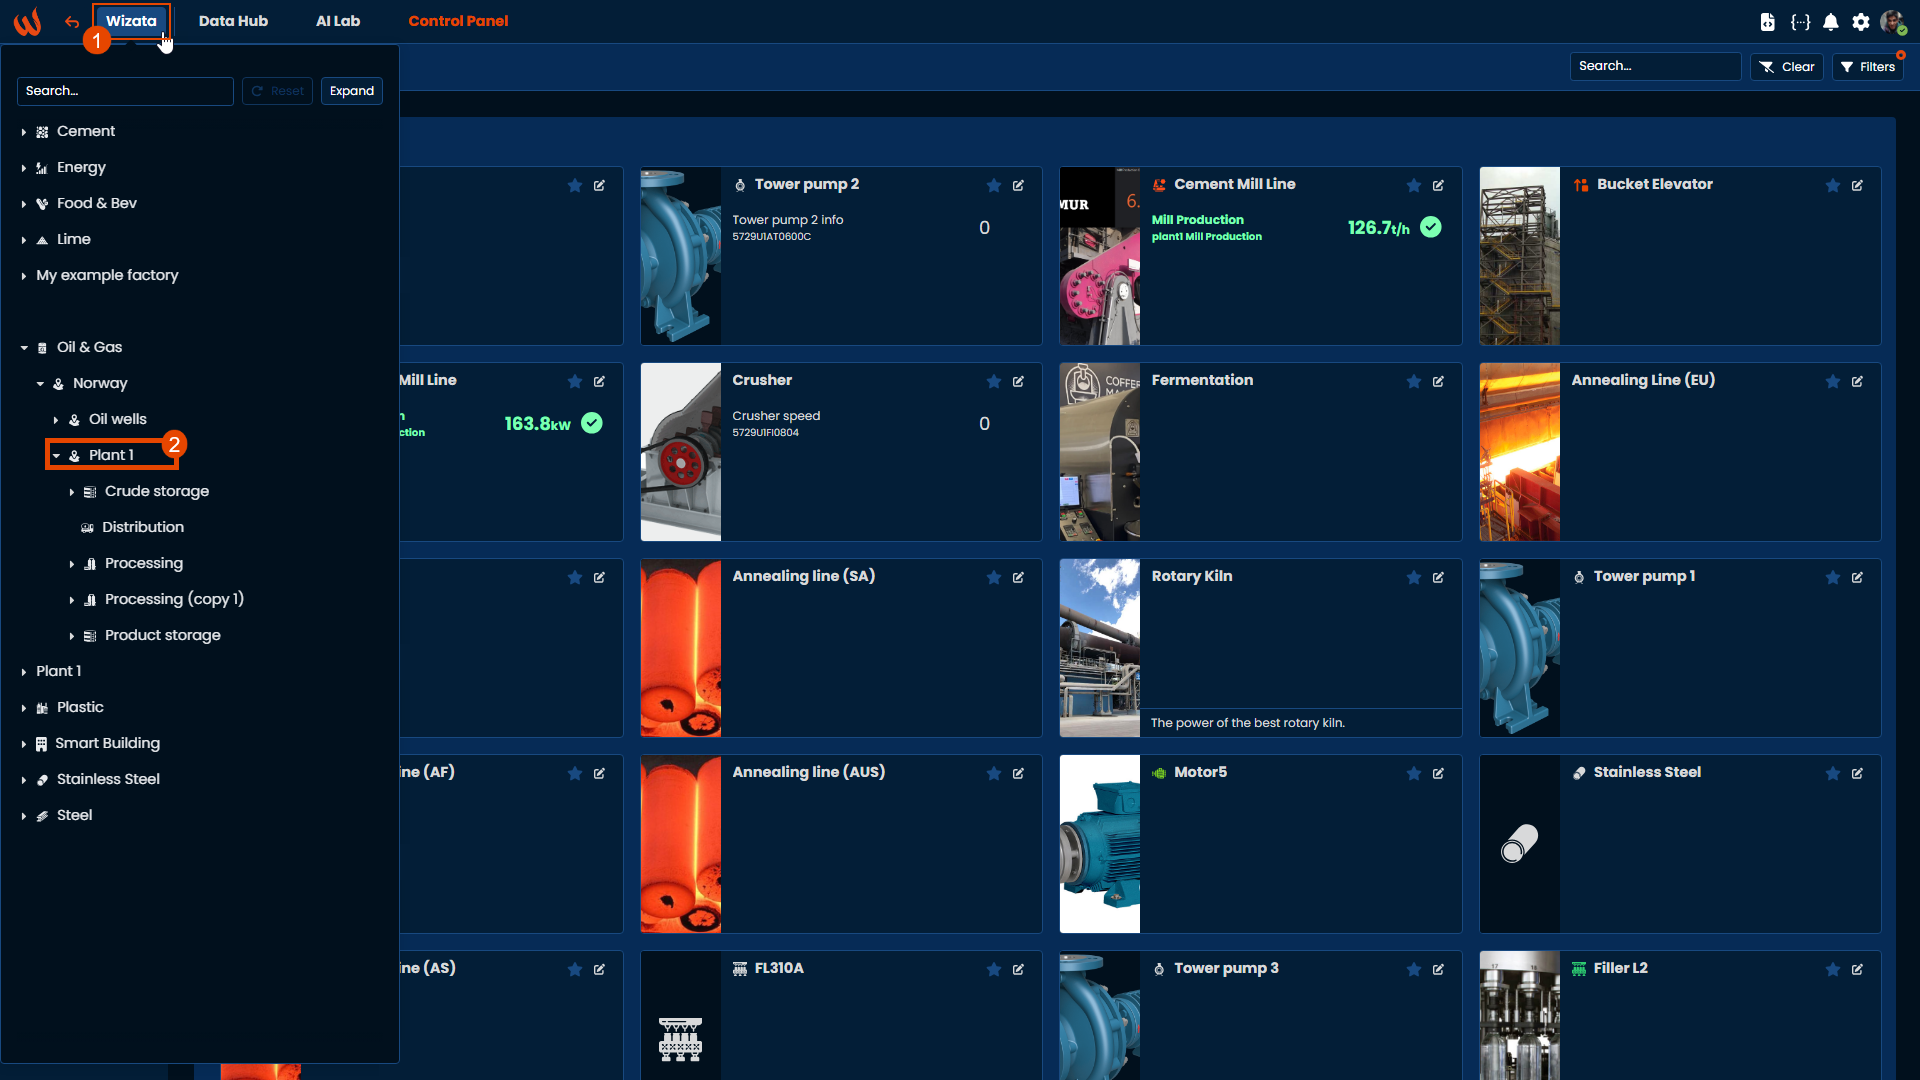
Task: Open the Filters button
Action: pos(1868,67)
